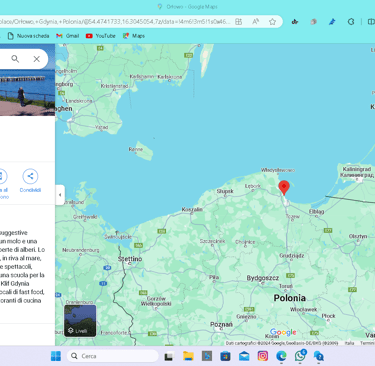The height and width of the screenshot is (366, 375).
Task: Click the Gorzów Wielkopolski label
Action: [156, 301]
